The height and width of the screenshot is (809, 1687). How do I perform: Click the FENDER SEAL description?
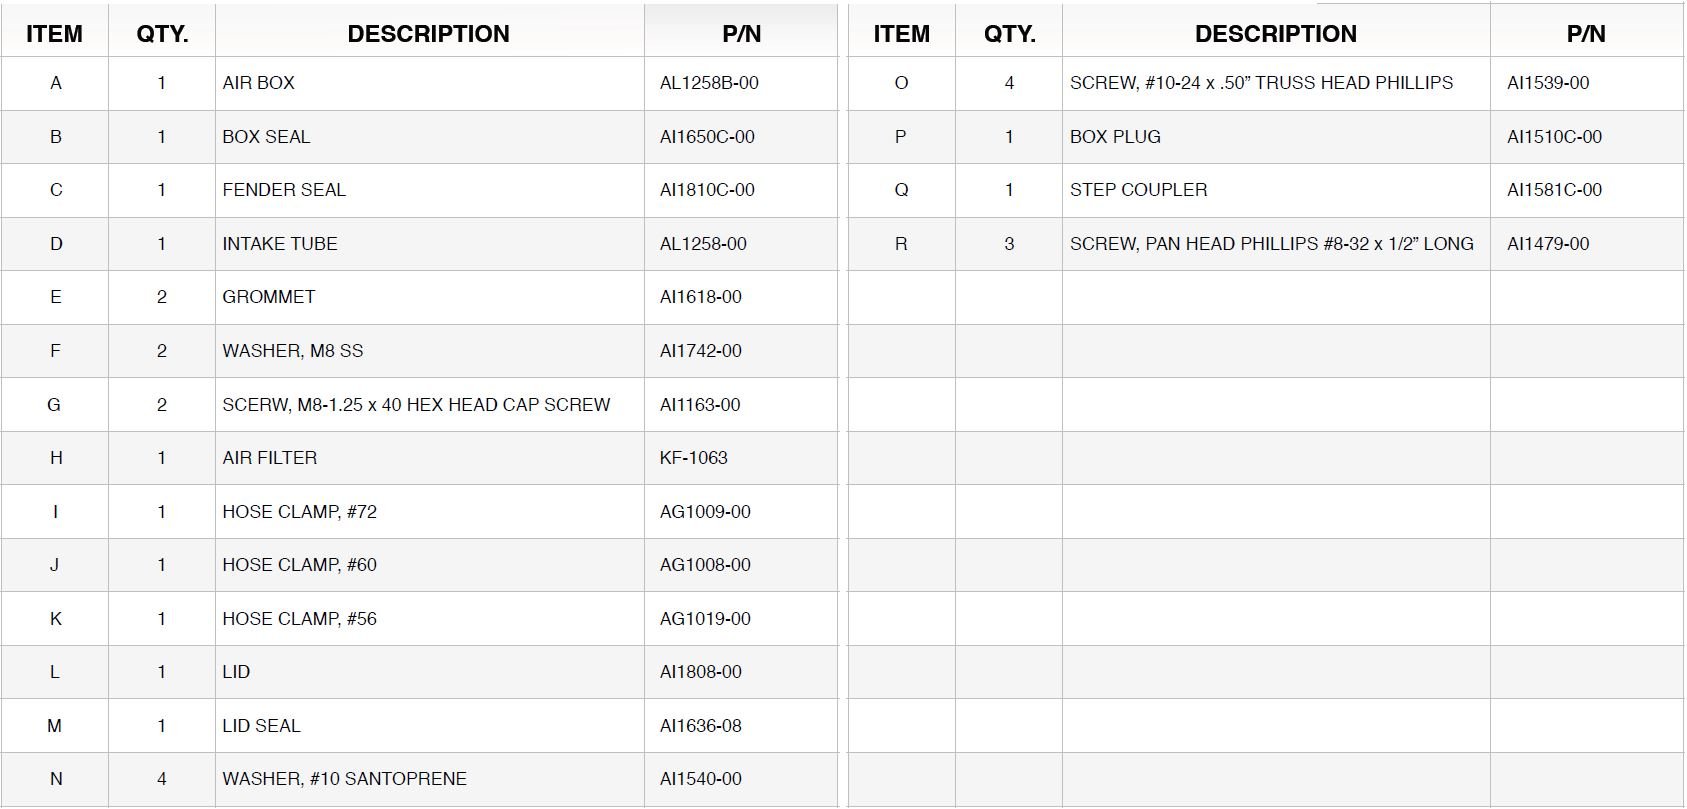pyautogui.click(x=284, y=190)
